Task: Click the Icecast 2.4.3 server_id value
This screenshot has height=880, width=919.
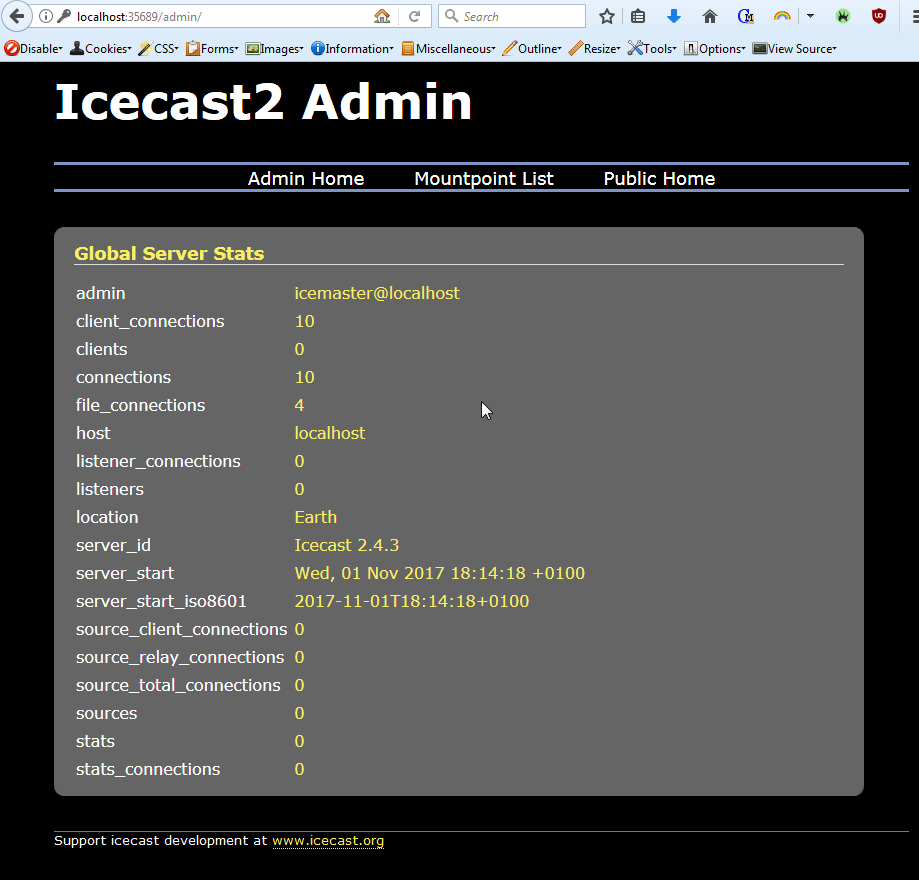Action: click(x=346, y=545)
